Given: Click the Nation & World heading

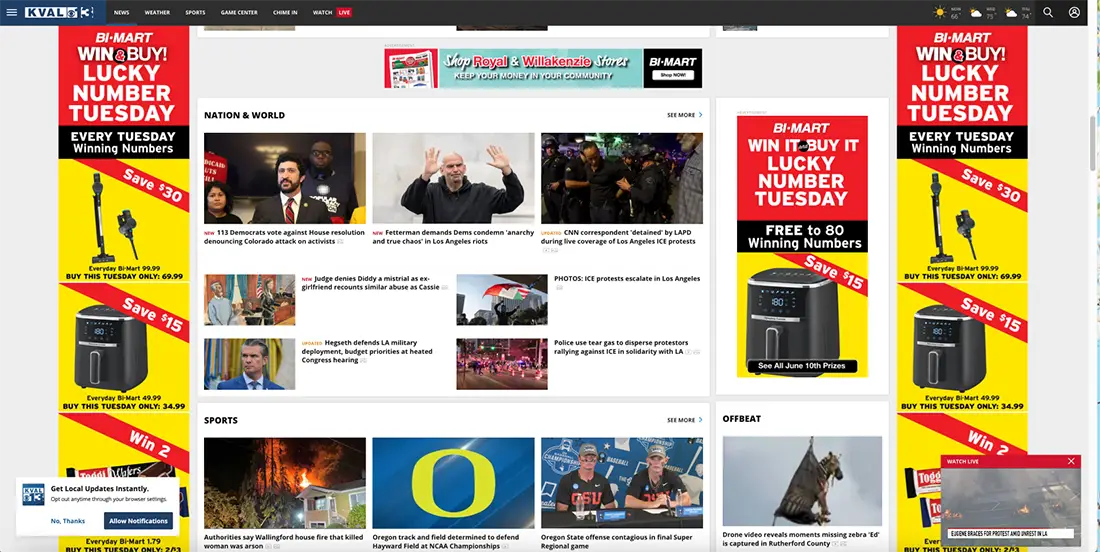Looking at the screenshot, I should [244, 115].
